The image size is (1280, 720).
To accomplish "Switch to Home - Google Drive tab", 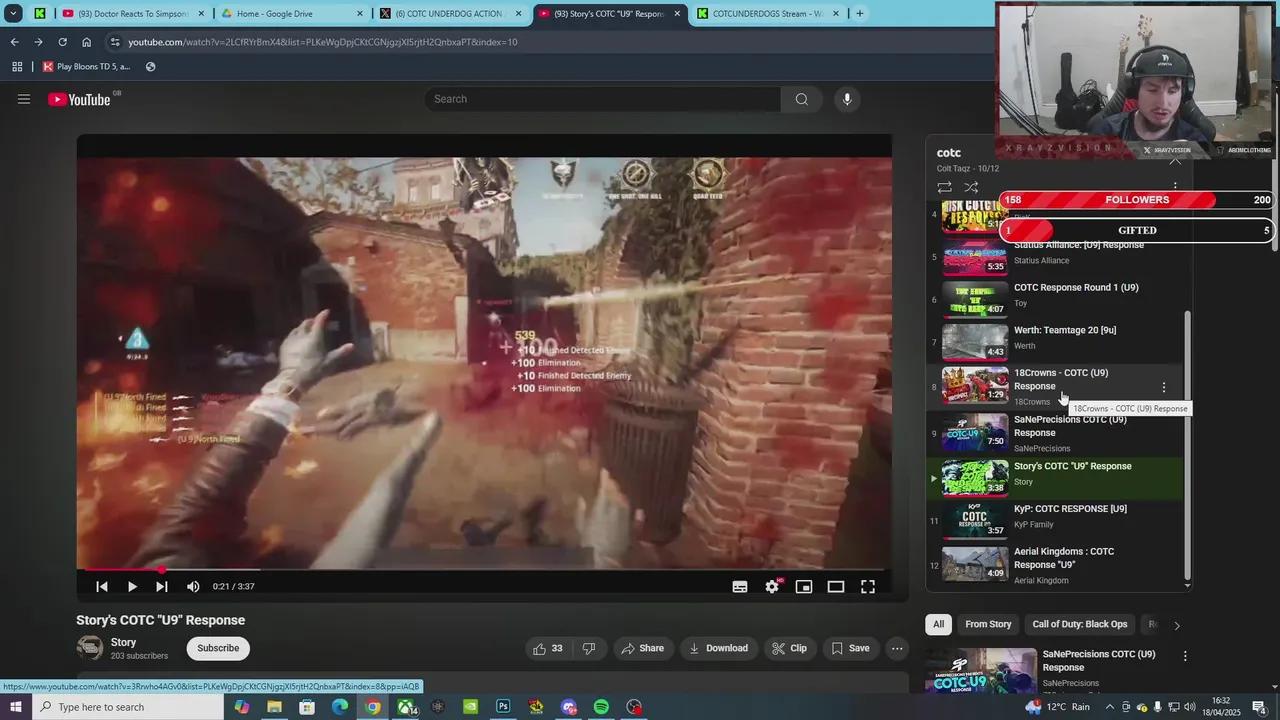I will tap(292, 14).
